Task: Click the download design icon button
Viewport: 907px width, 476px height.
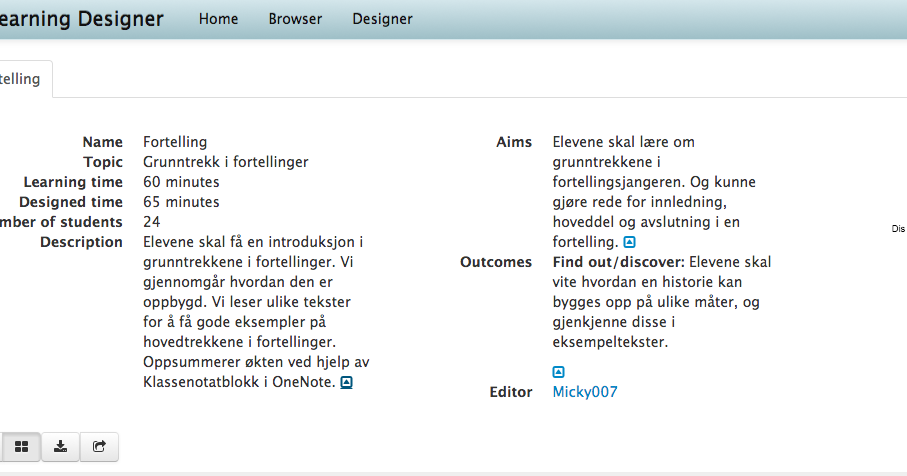Action: [x=61, y=446]
